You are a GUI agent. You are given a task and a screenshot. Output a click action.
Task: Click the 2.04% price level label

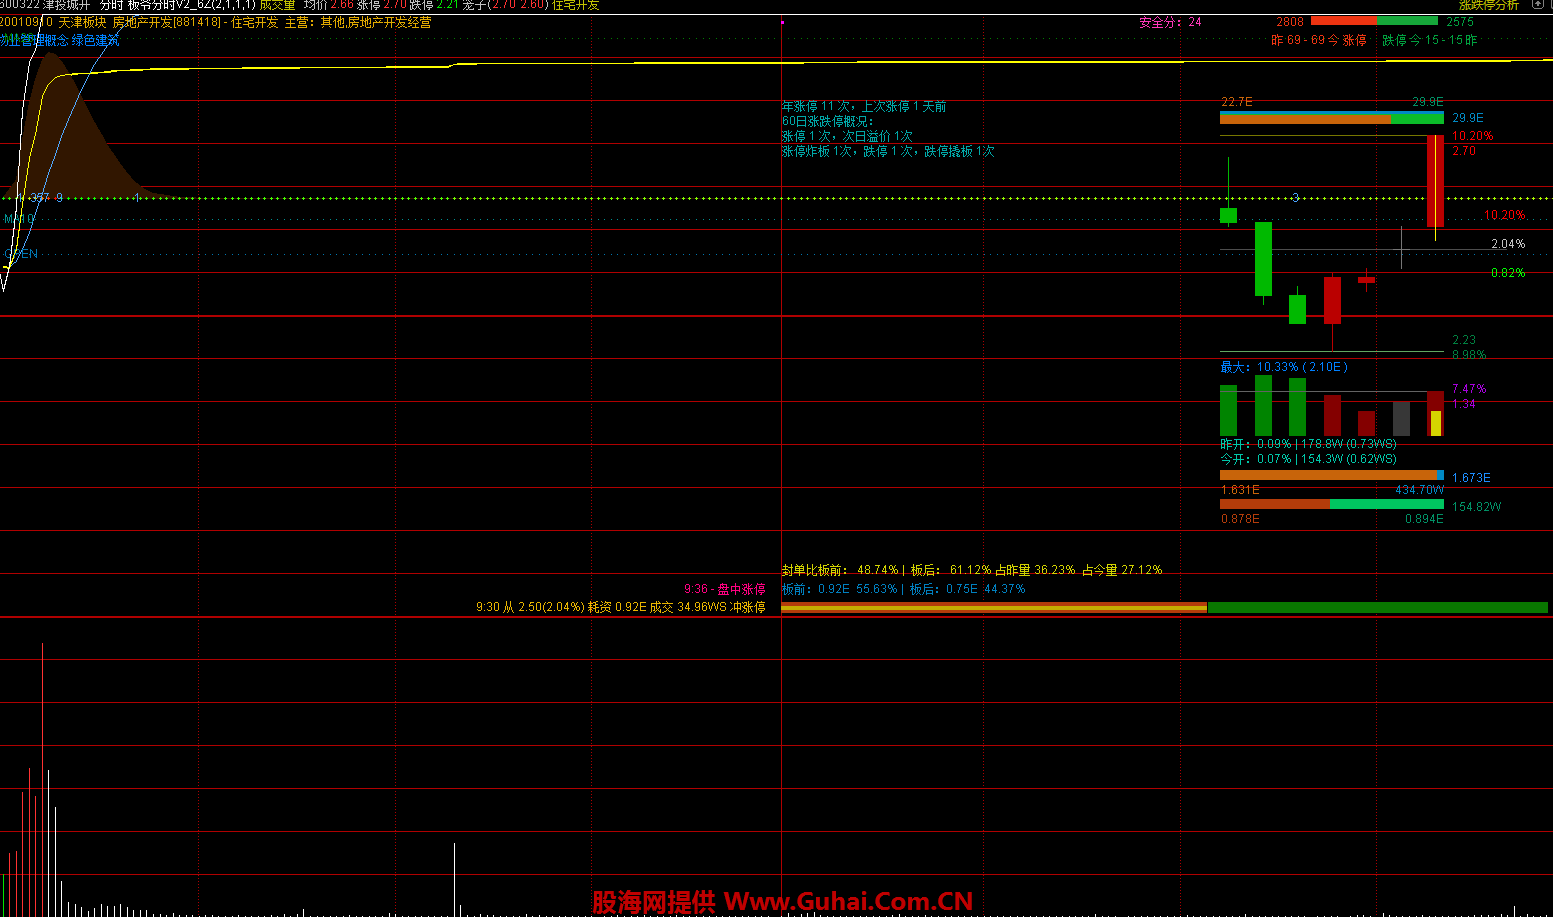(1508, 244)
